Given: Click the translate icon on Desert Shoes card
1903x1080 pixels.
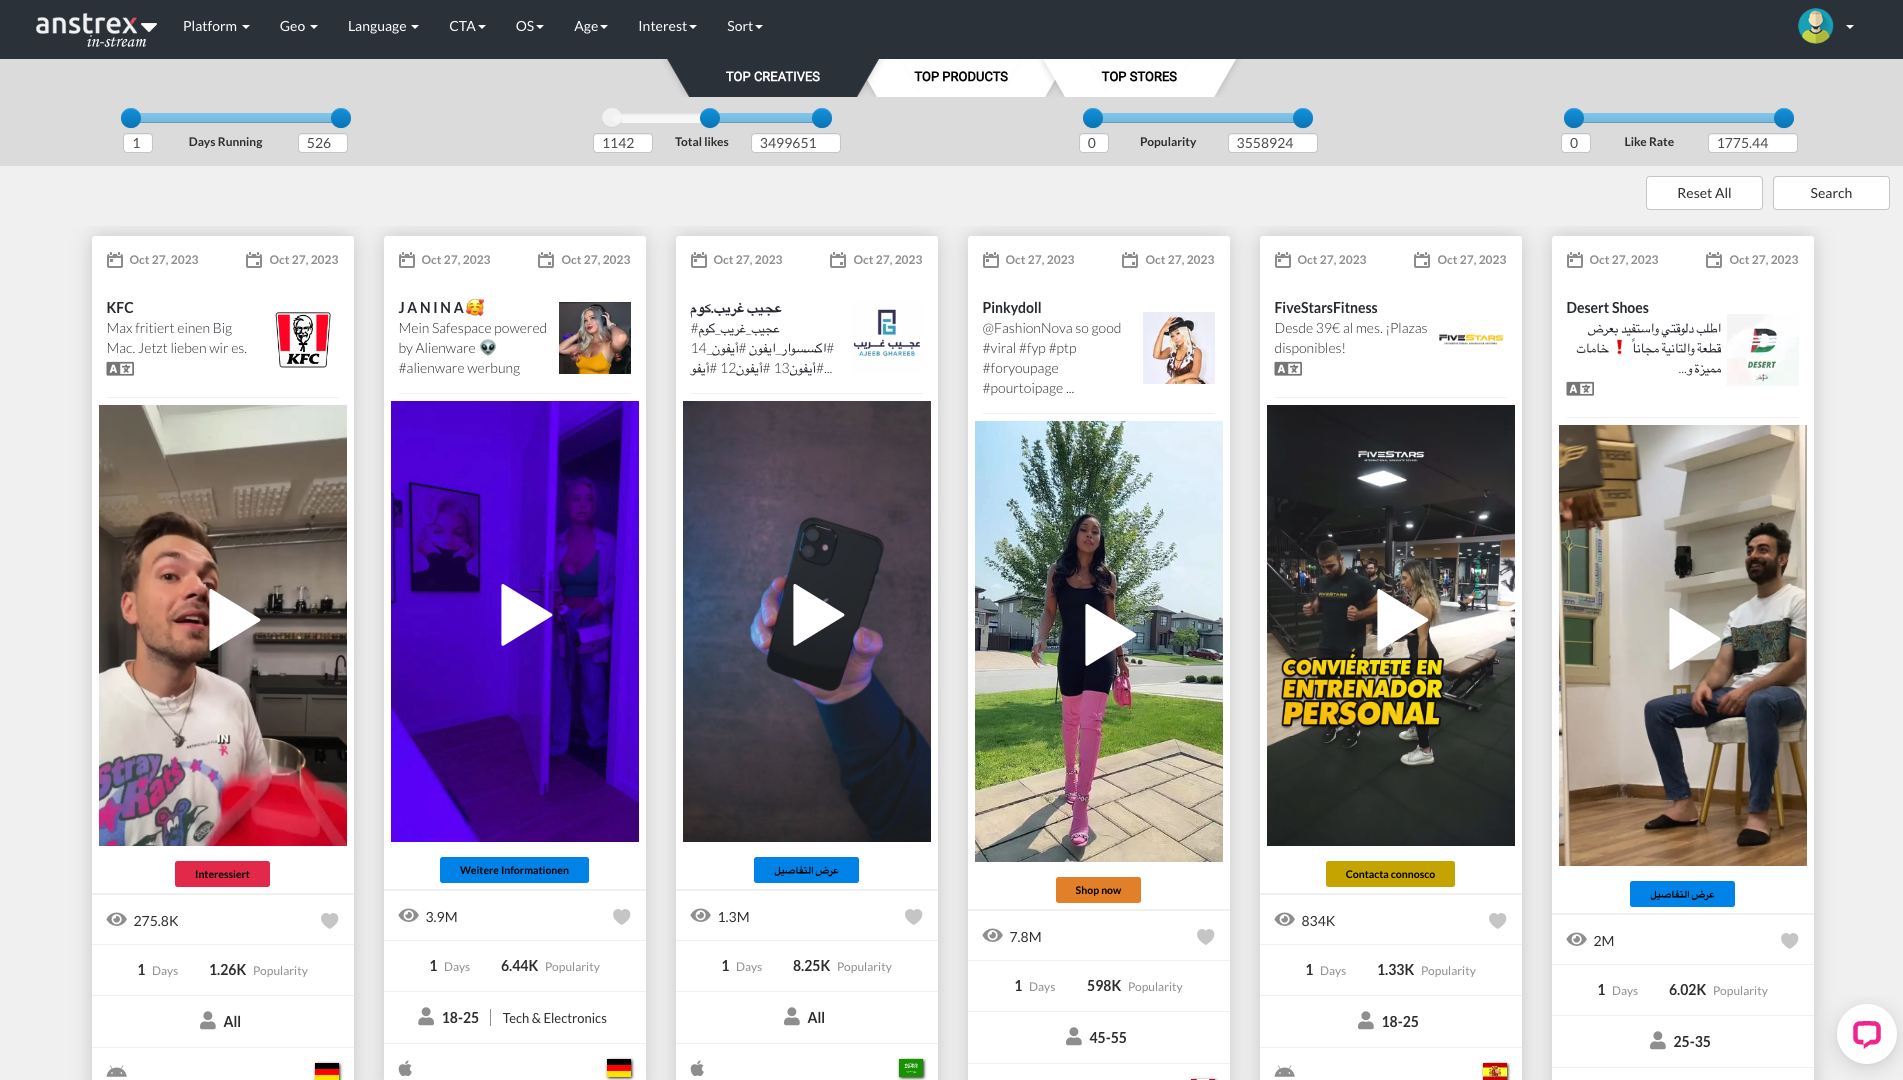Looking at the screenshot, I should (1580, 389).
